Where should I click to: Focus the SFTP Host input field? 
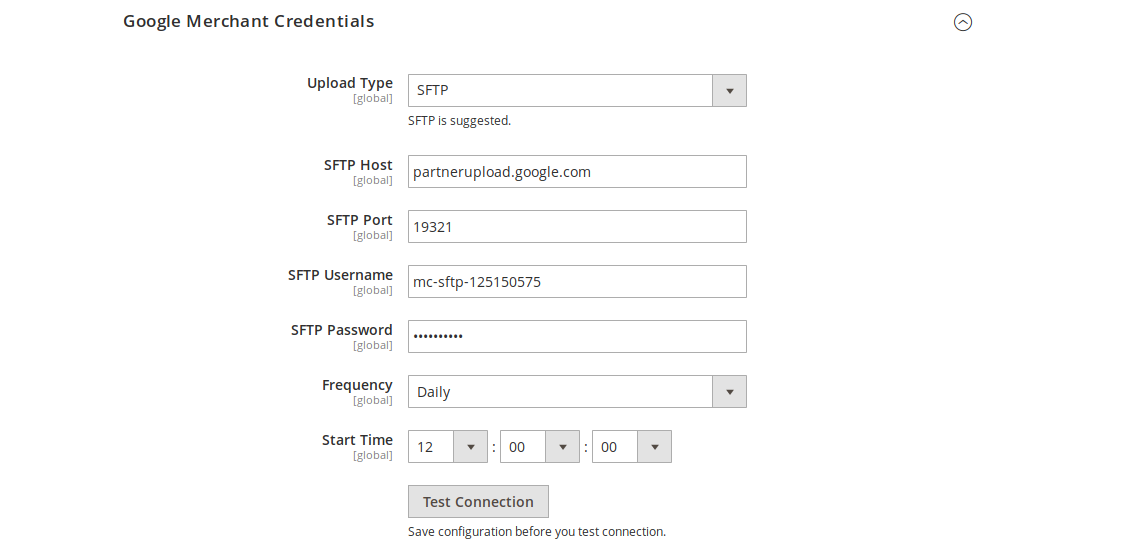click(577, 172)
